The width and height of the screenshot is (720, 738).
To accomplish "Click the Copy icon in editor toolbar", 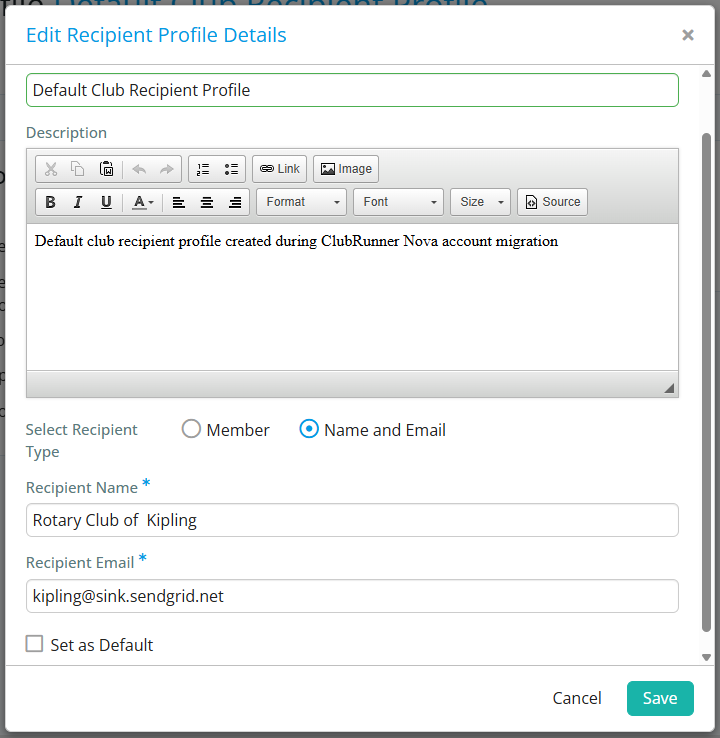I will [78, 169].
